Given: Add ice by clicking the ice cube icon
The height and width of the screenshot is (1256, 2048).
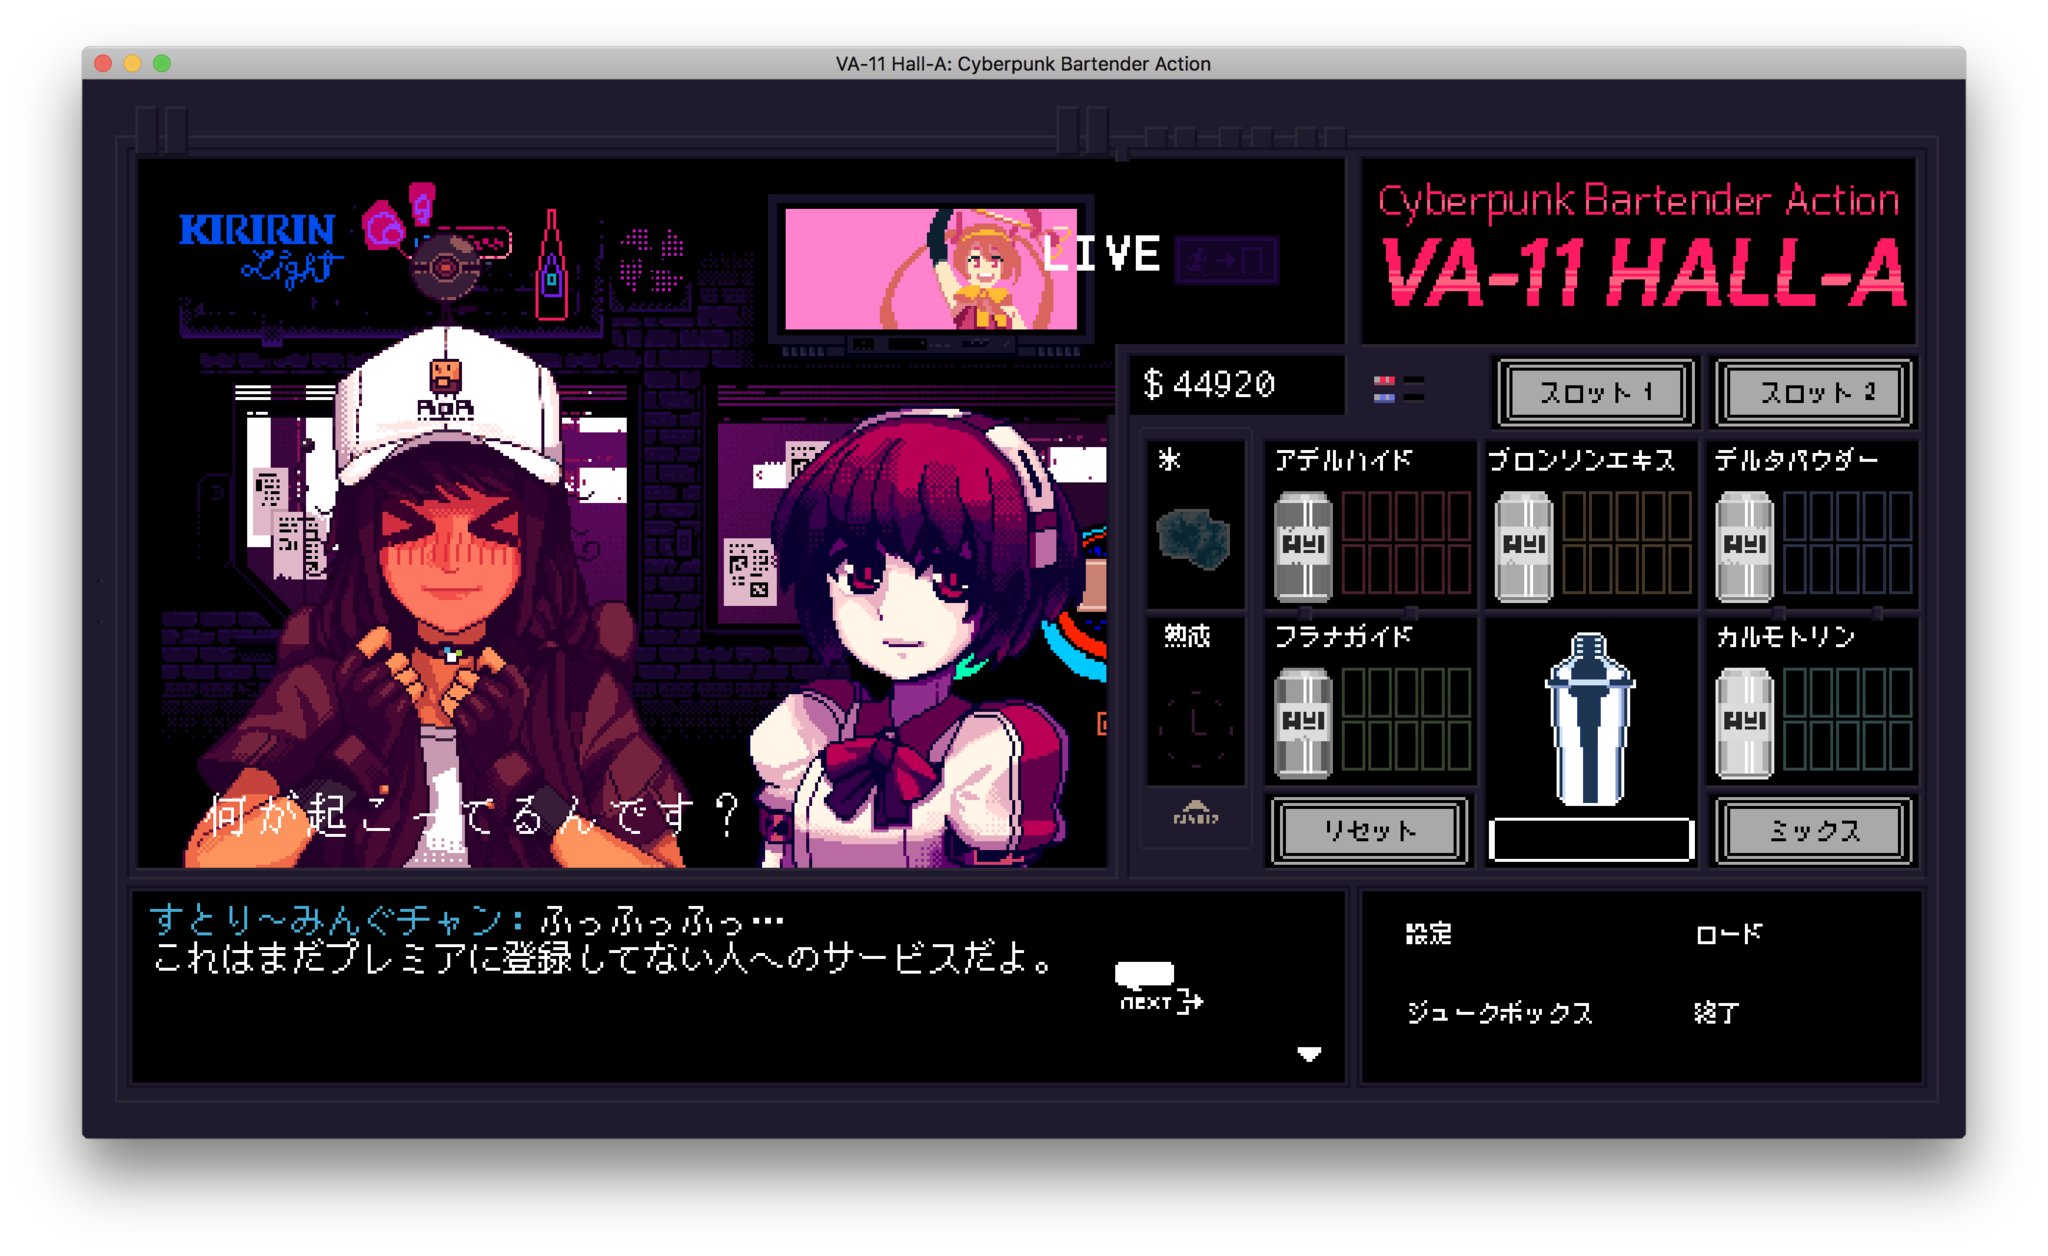Looking at the screenshot, I should [x=1196, y=540].
